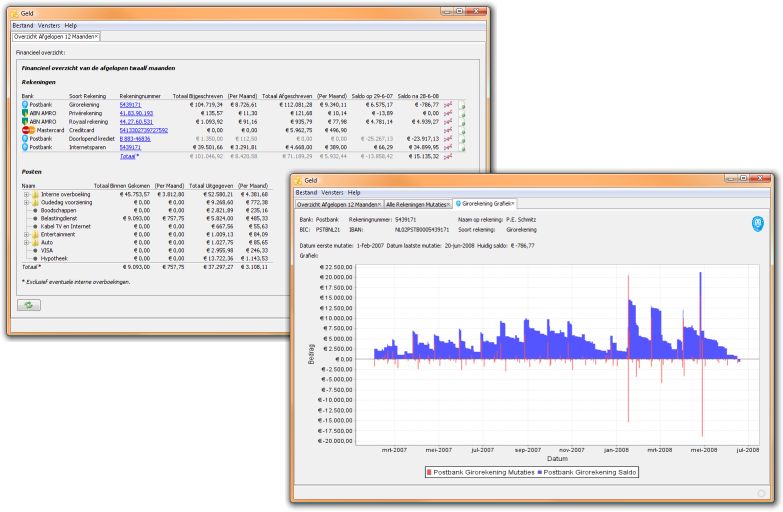The image size is (783, 512).
Task: Click document icon in Creditcard row
Action: tap(462, 131)
